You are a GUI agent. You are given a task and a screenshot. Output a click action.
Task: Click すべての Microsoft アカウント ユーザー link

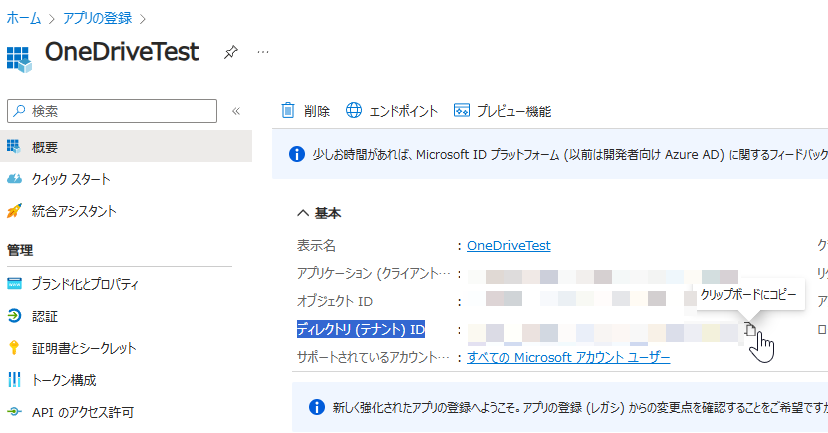[568, 357]
